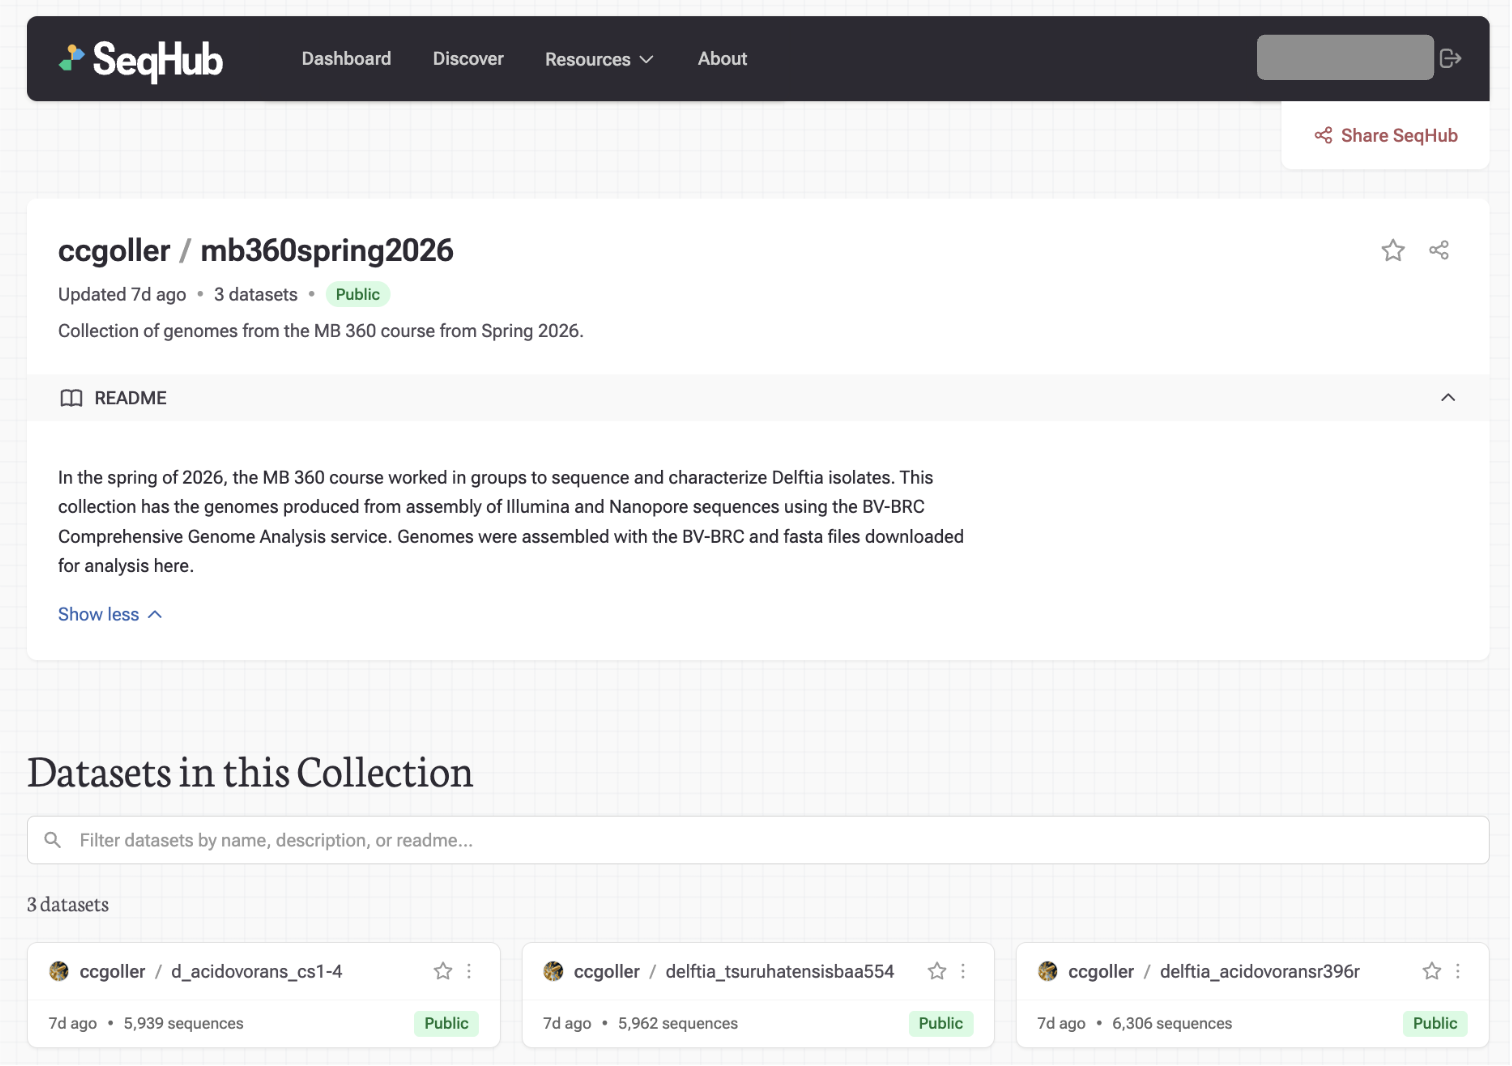Click share icon for mb360spring2026 collection
The width and height of the screenshot is (1512, 1066).
1439,250
